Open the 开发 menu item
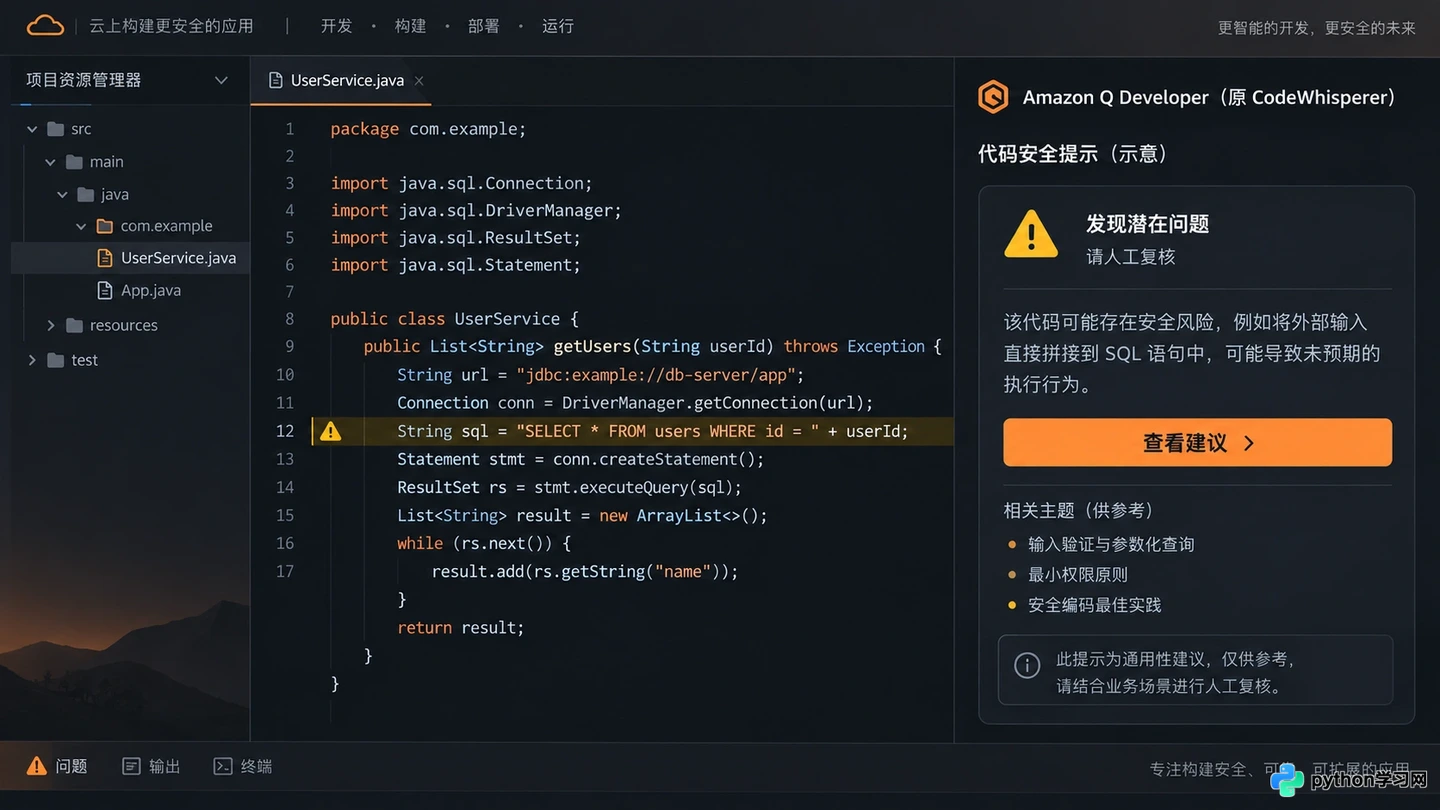The height and width of the screenshot is (810, 1440). click(336, 26)
